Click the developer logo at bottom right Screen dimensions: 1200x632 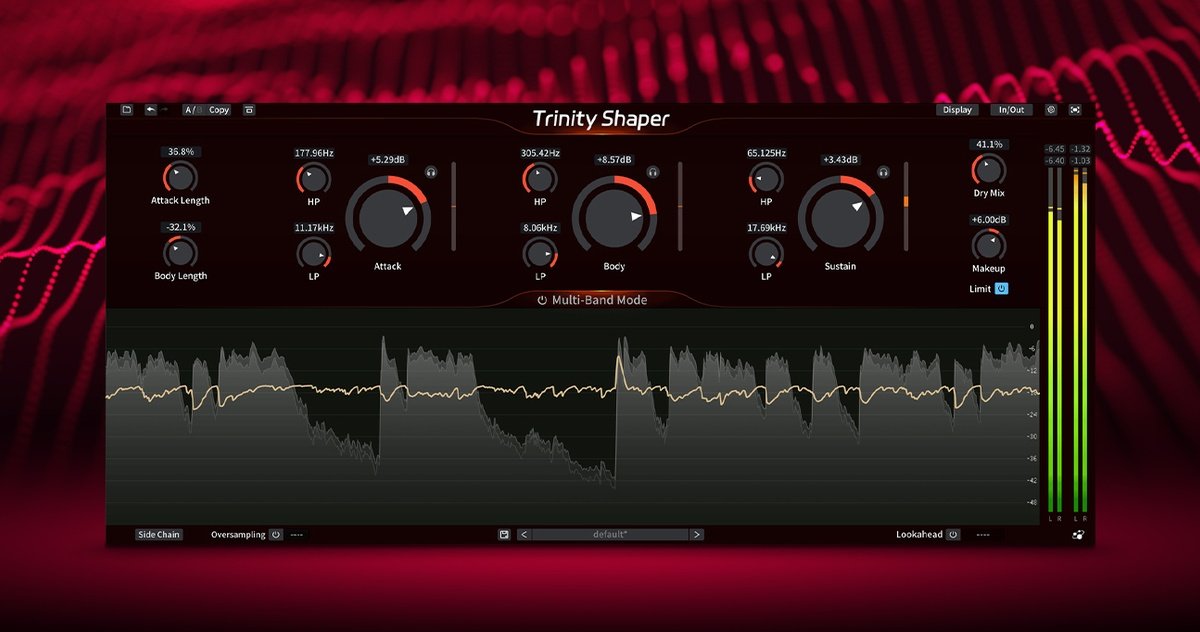point(1076,534)
